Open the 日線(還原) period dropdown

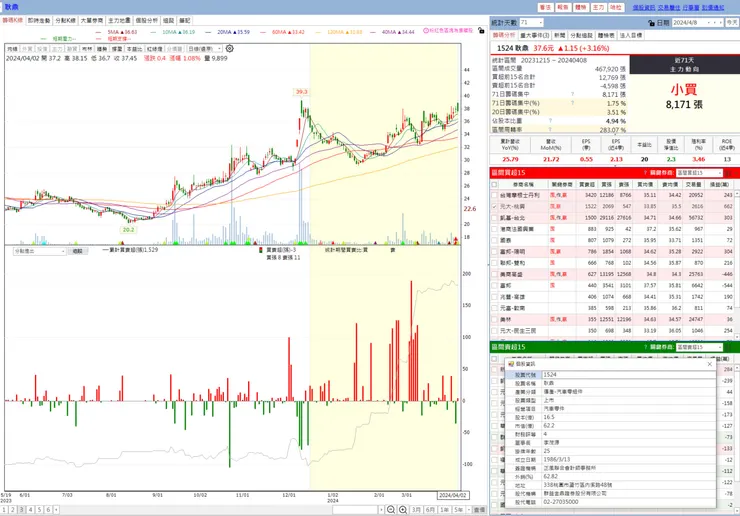[204, 49]
